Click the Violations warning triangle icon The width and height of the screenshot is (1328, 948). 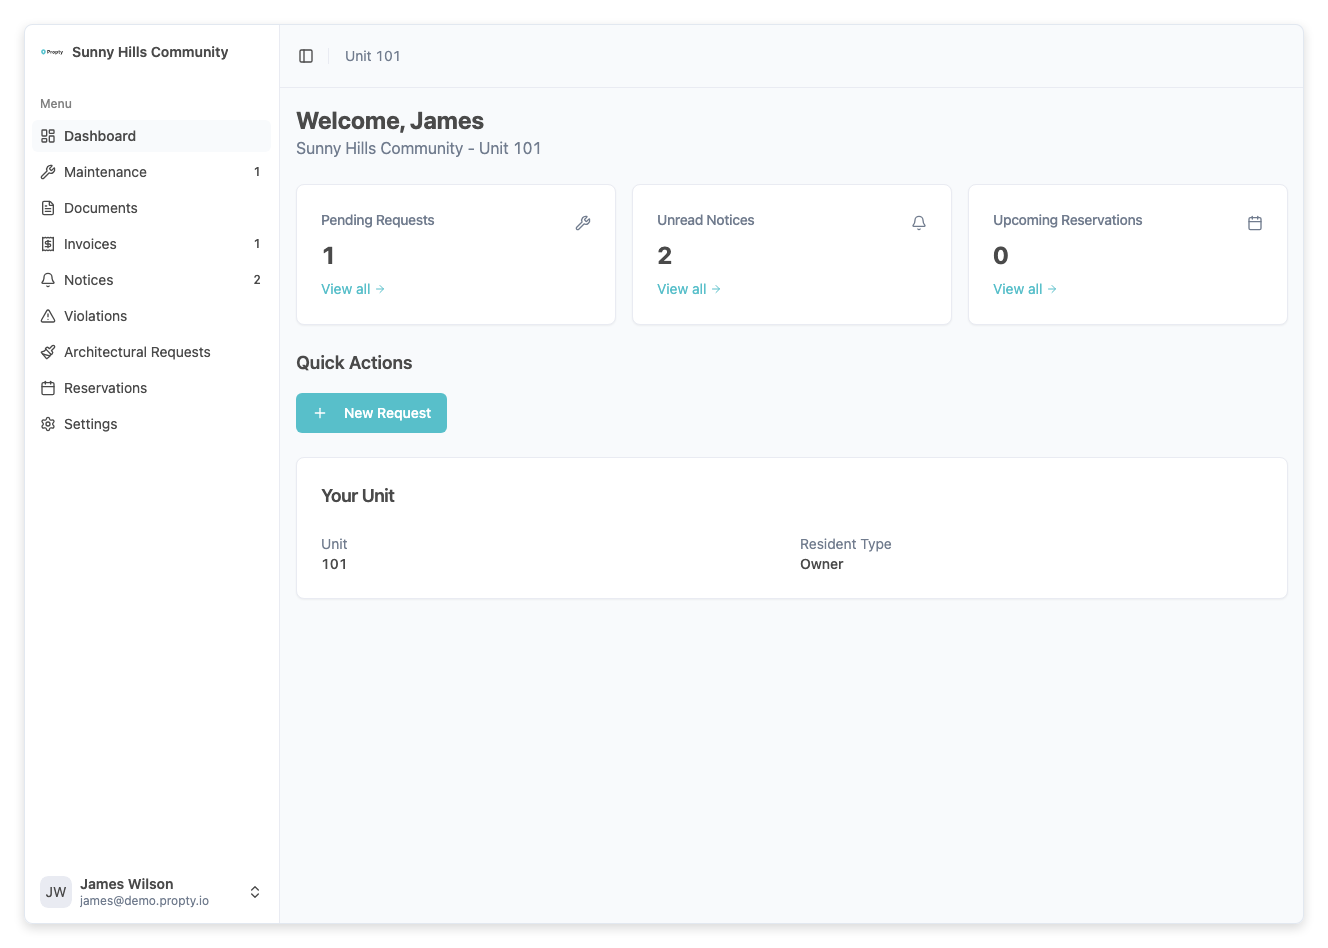(48, 315)
